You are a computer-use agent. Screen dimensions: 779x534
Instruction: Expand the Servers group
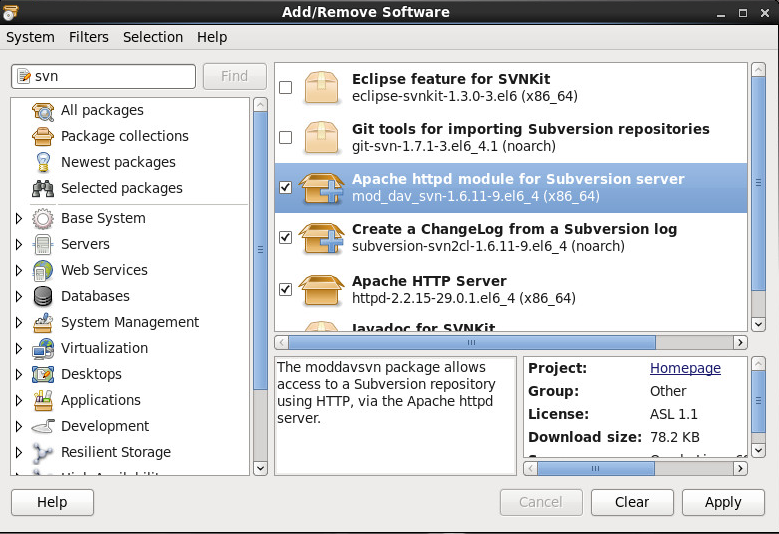coord(19,244)
